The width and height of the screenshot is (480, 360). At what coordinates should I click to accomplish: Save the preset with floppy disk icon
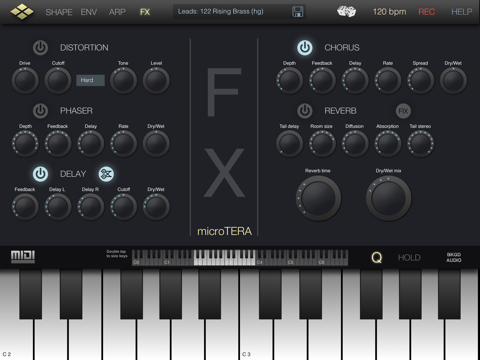[297, 12]
